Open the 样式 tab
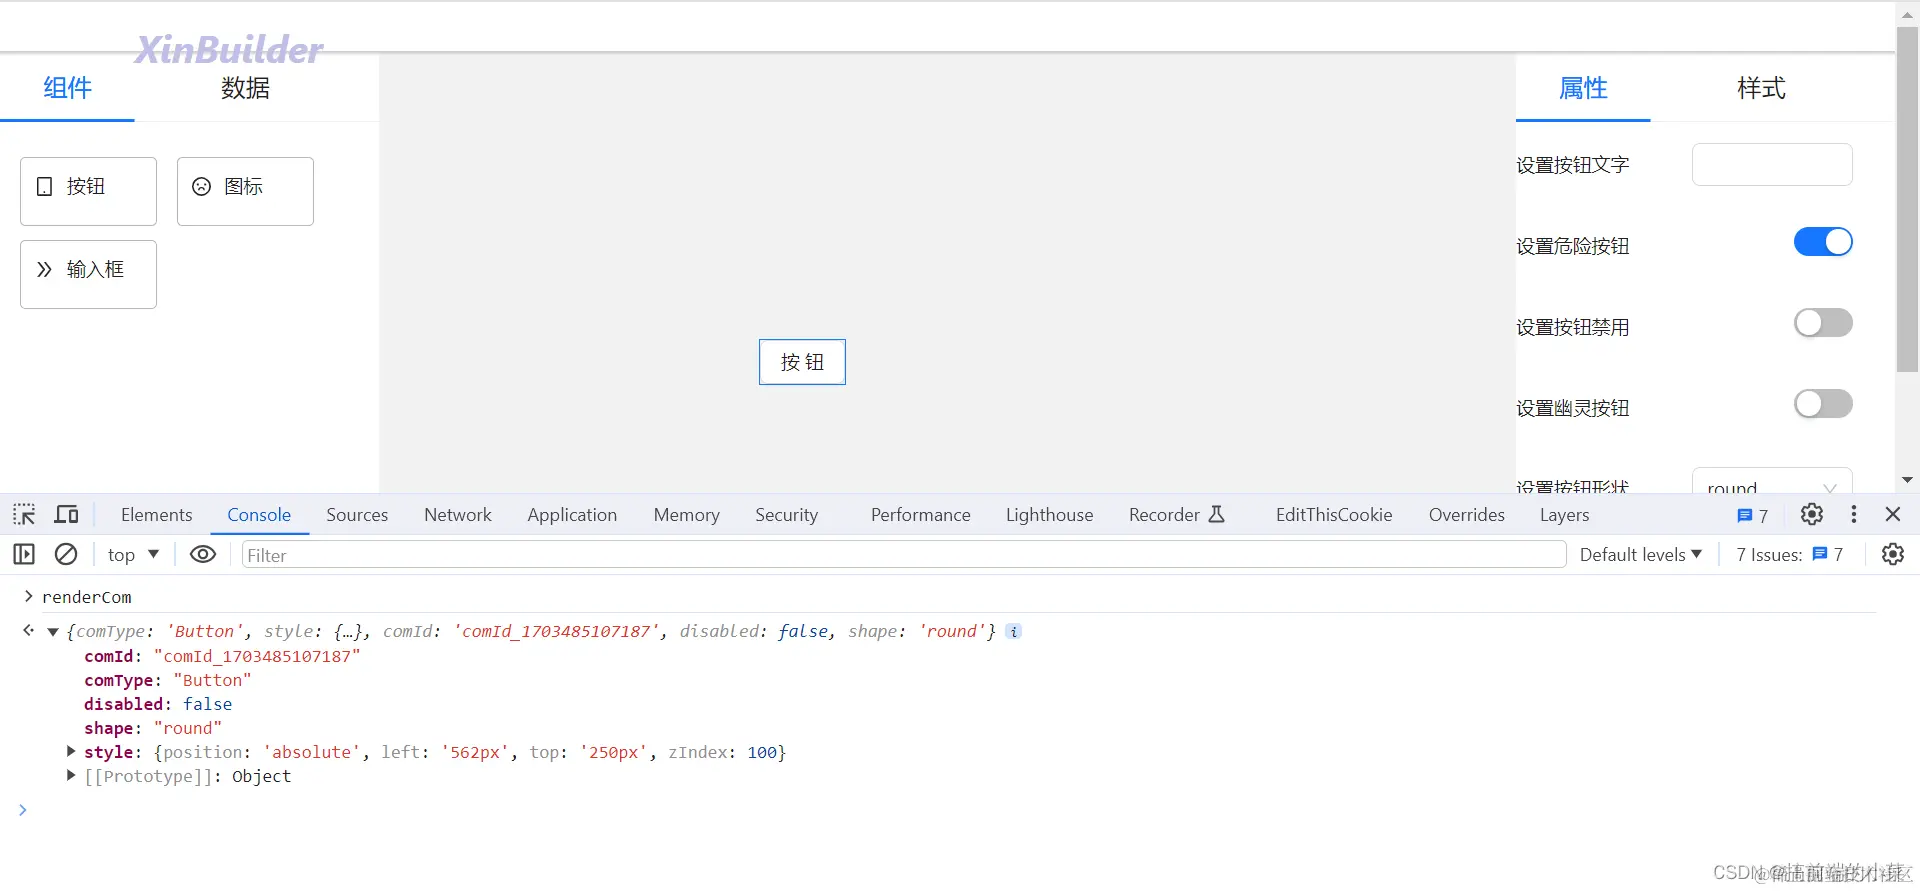Image resolution: width=1920 pixels, height=891 pixels. click(x=1761, y=88)
